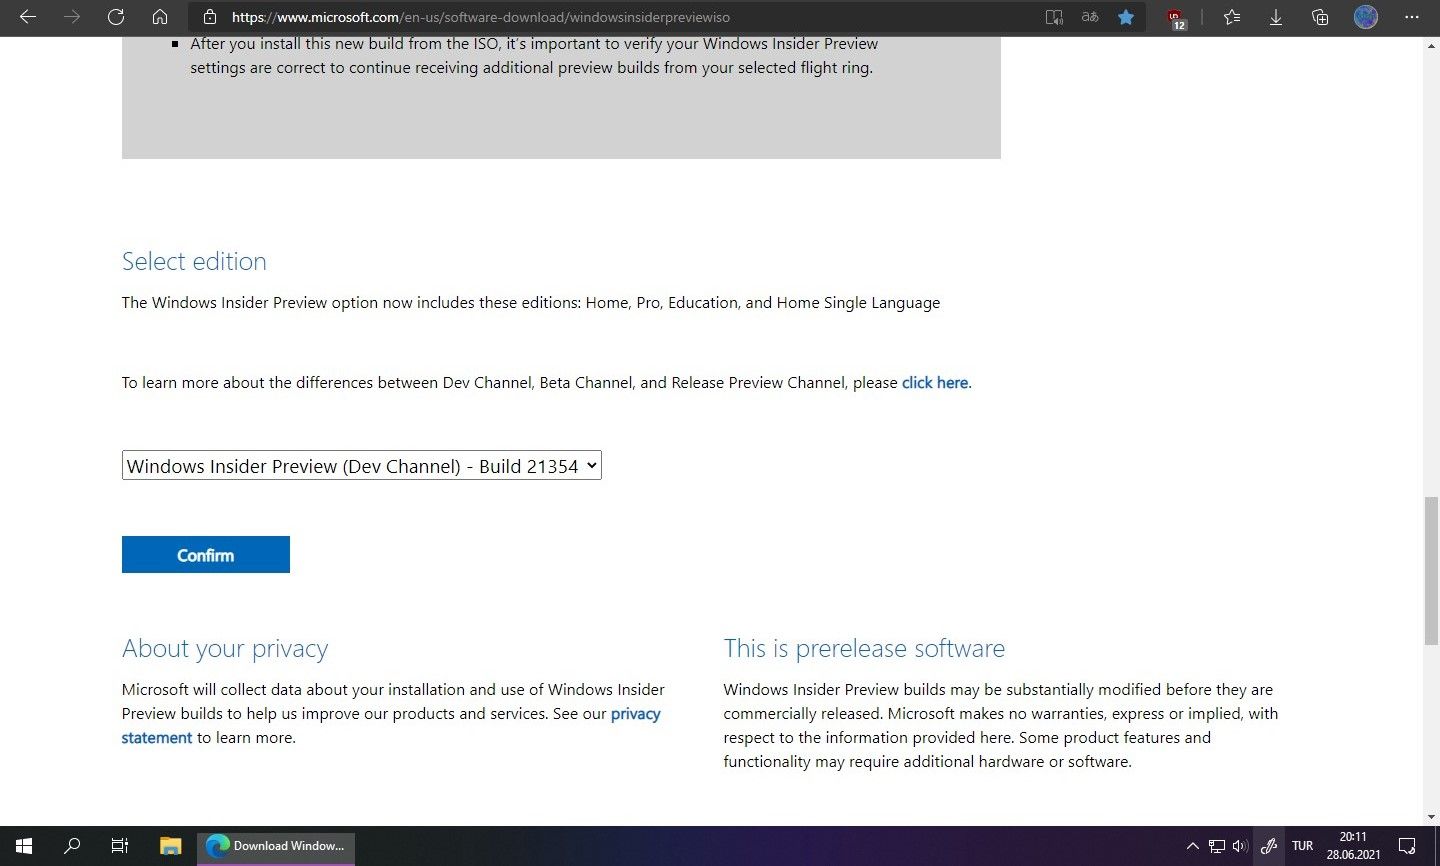The width and height of the screenshot is (1440, 866).
Task: Open the volume control tray icon
Action: pyautogui.click(x=1241, y=846)
